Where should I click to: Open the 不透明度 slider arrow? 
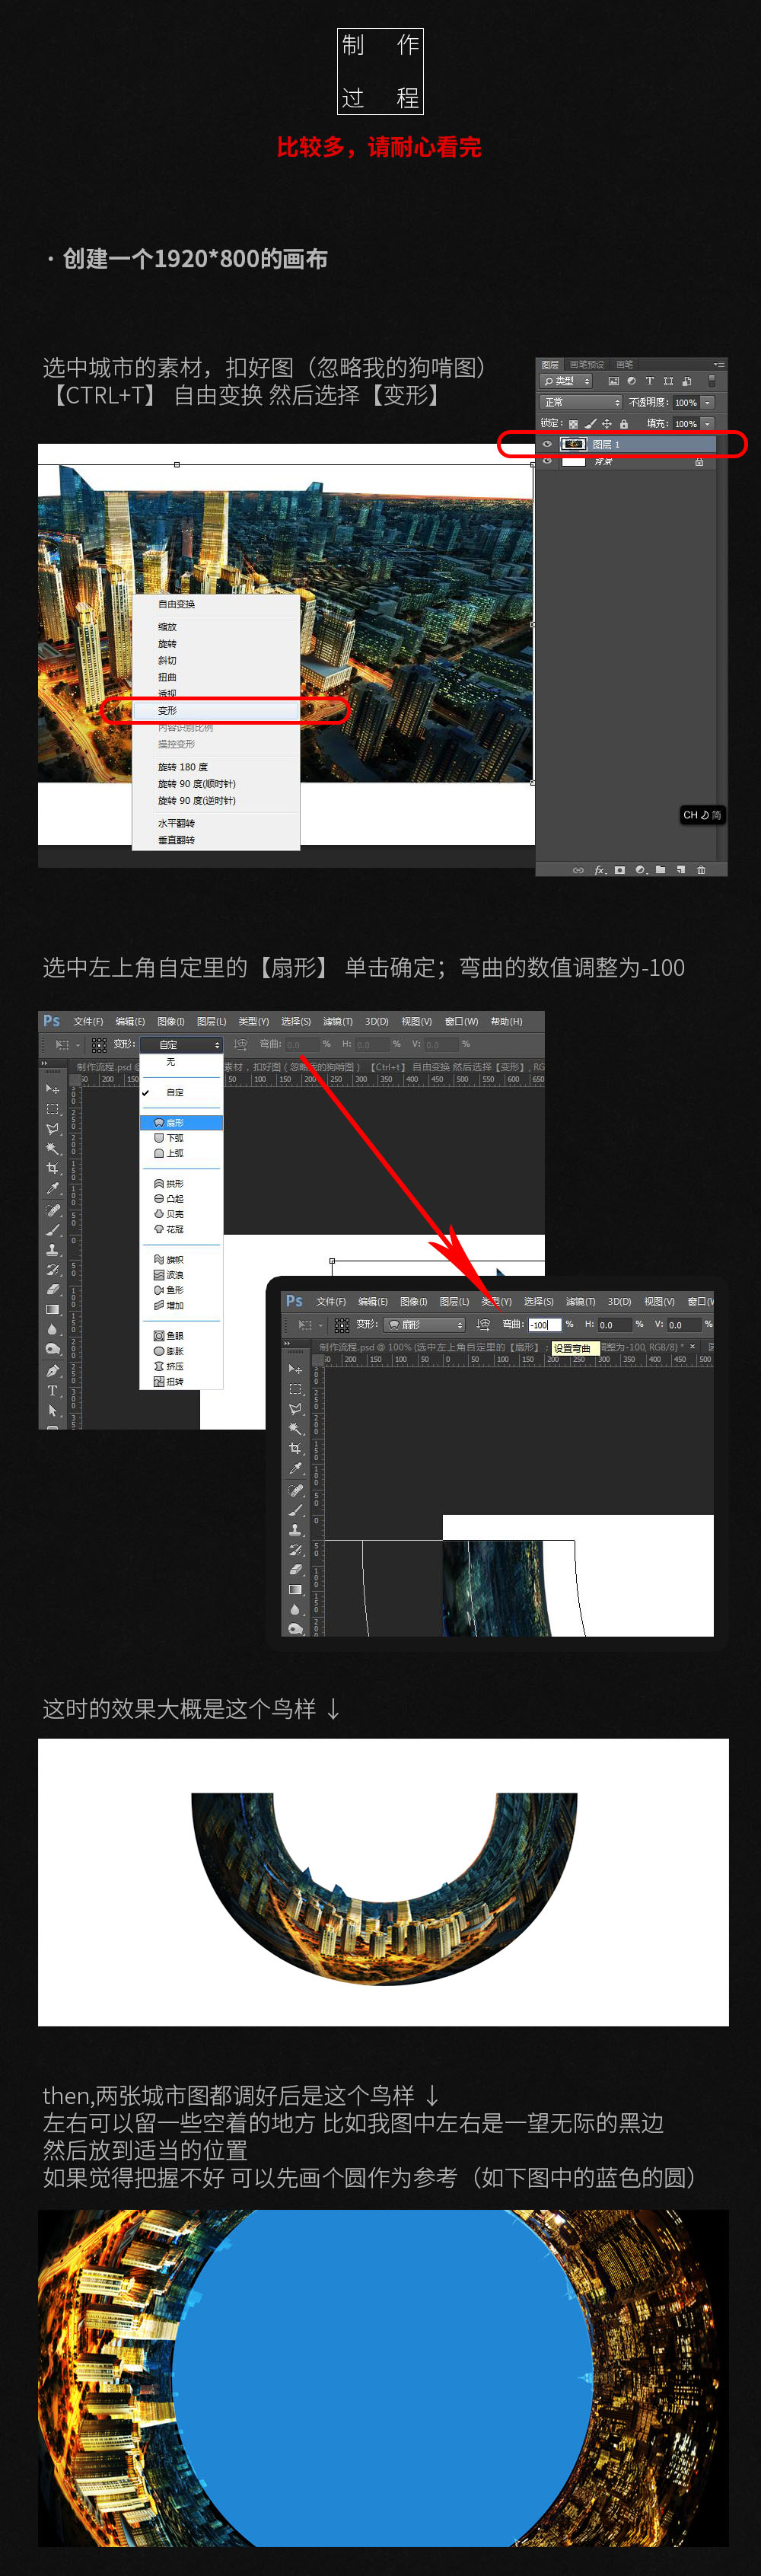708,402
